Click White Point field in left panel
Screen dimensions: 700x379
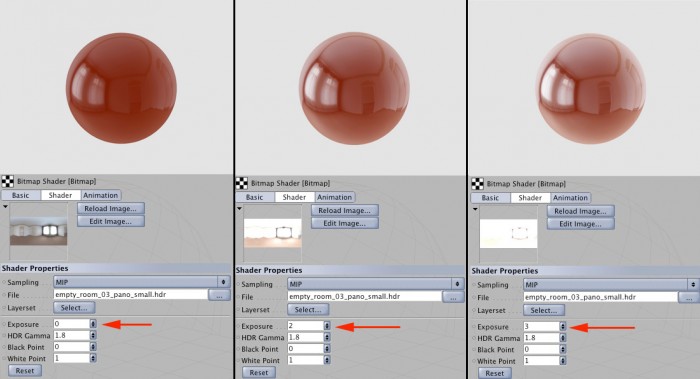point(71,358)
